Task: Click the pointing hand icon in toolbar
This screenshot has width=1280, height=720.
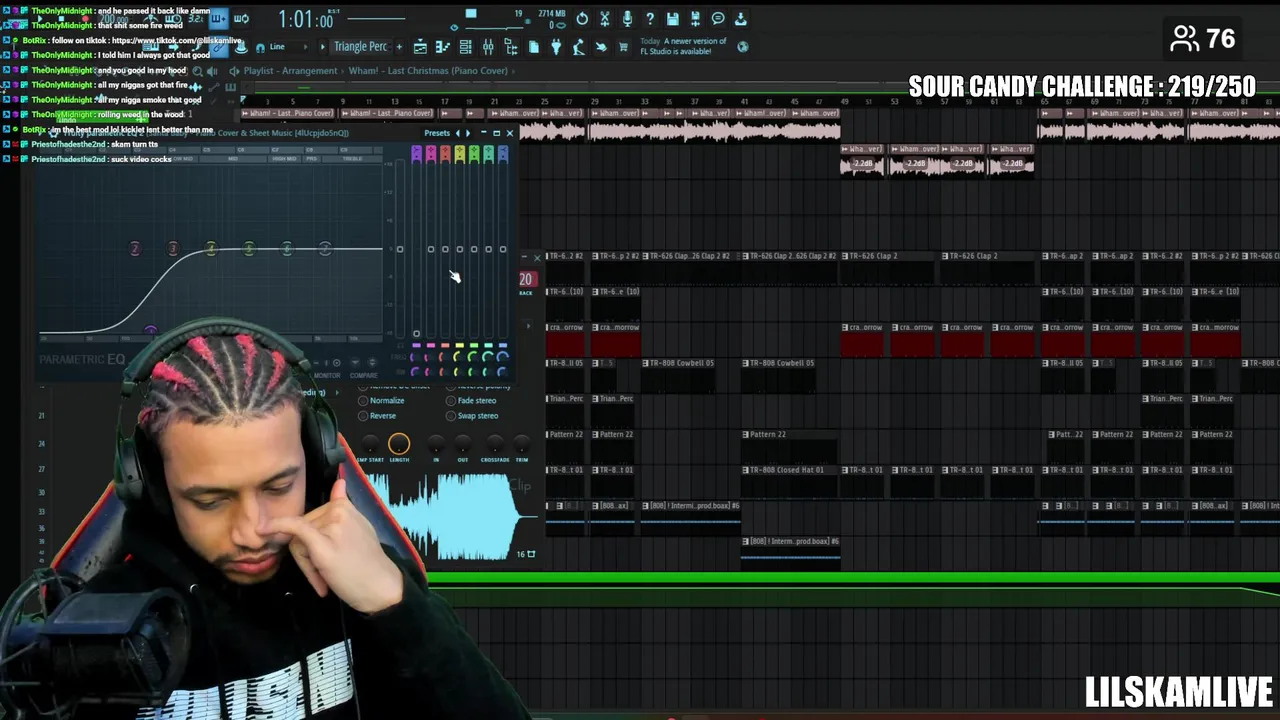Action: [601, 46]
